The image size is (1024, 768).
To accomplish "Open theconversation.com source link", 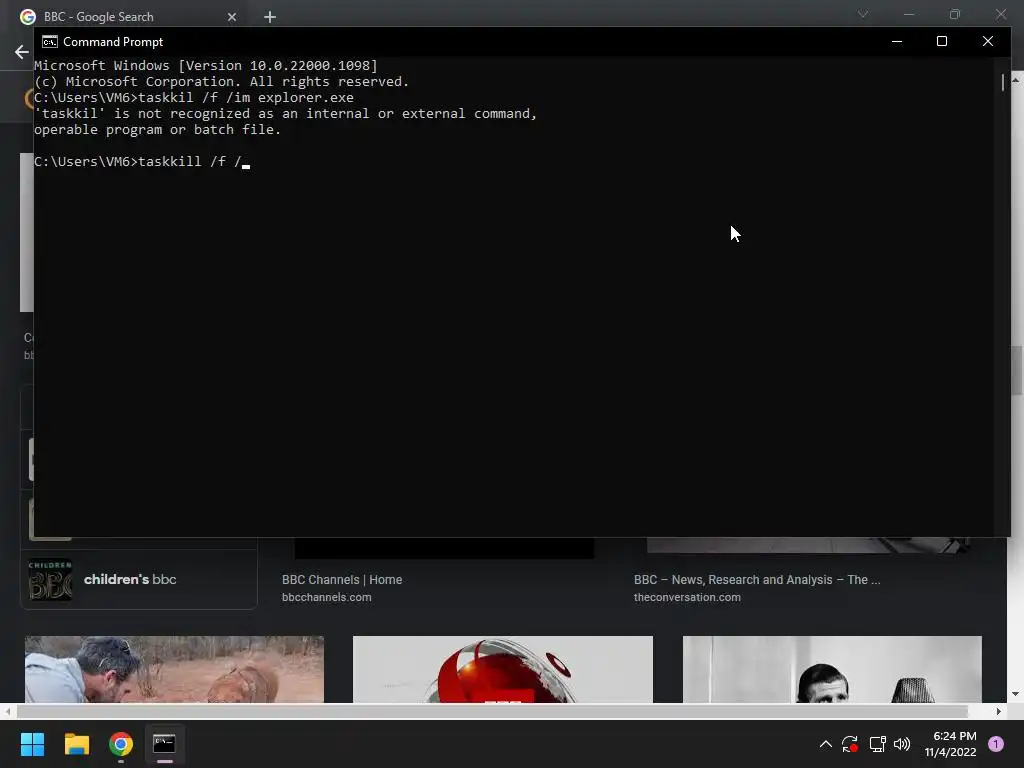I will 687,598.
